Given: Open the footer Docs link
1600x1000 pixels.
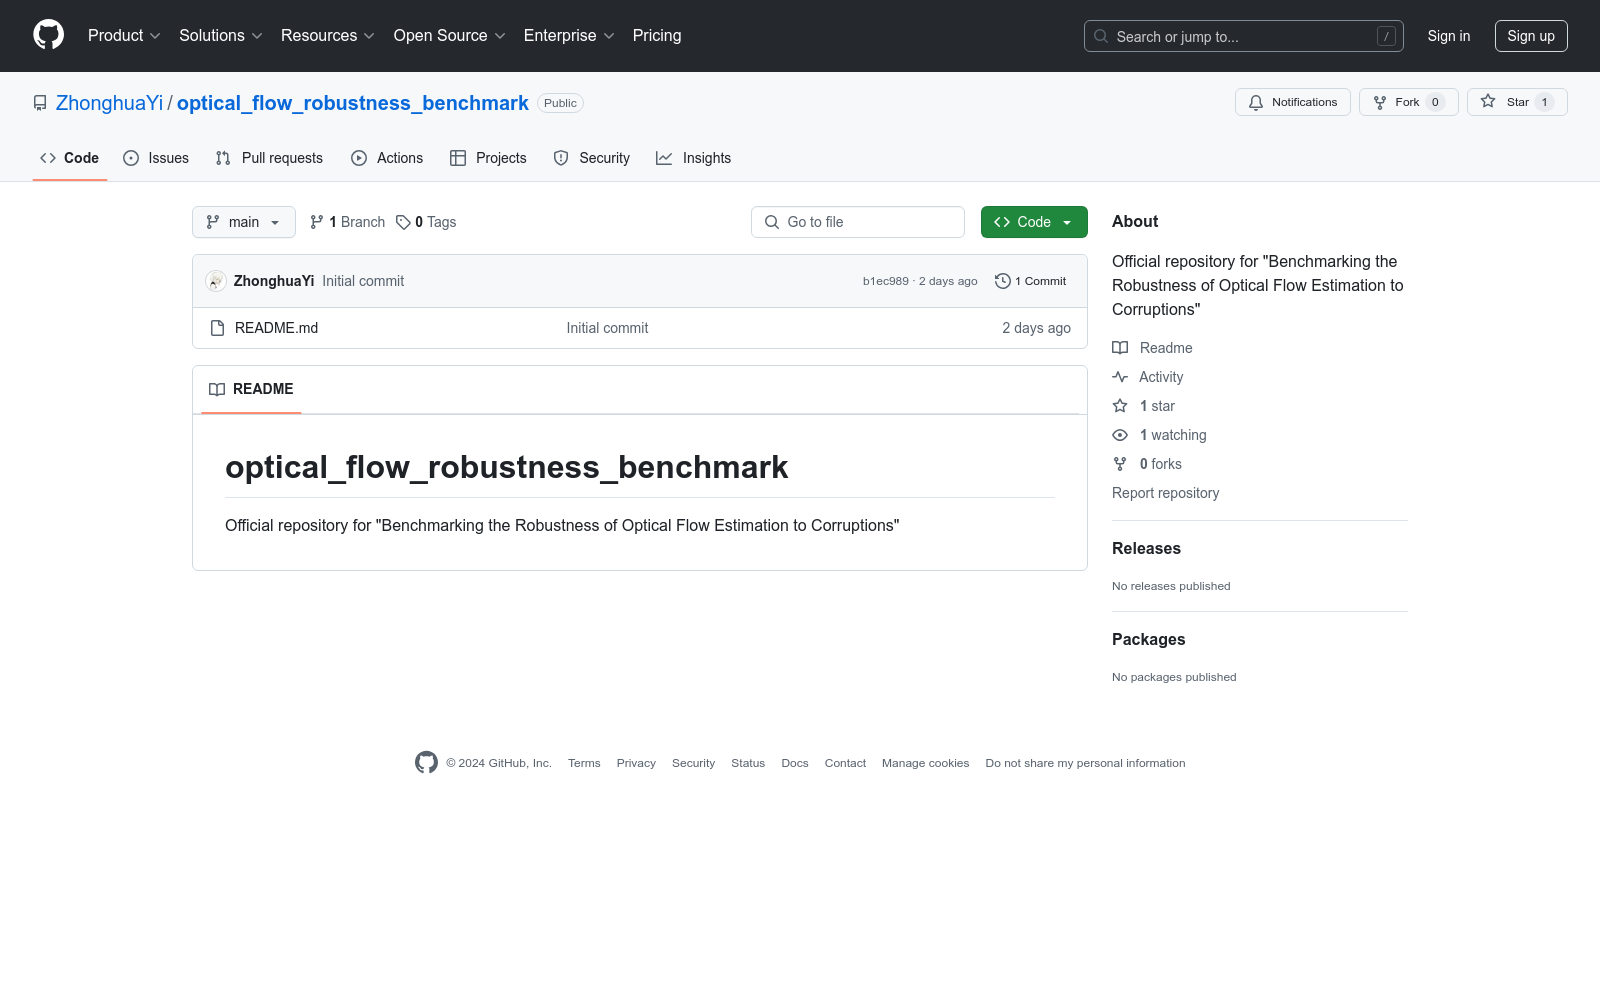Looking at the screenshot, I should [795, 763].
